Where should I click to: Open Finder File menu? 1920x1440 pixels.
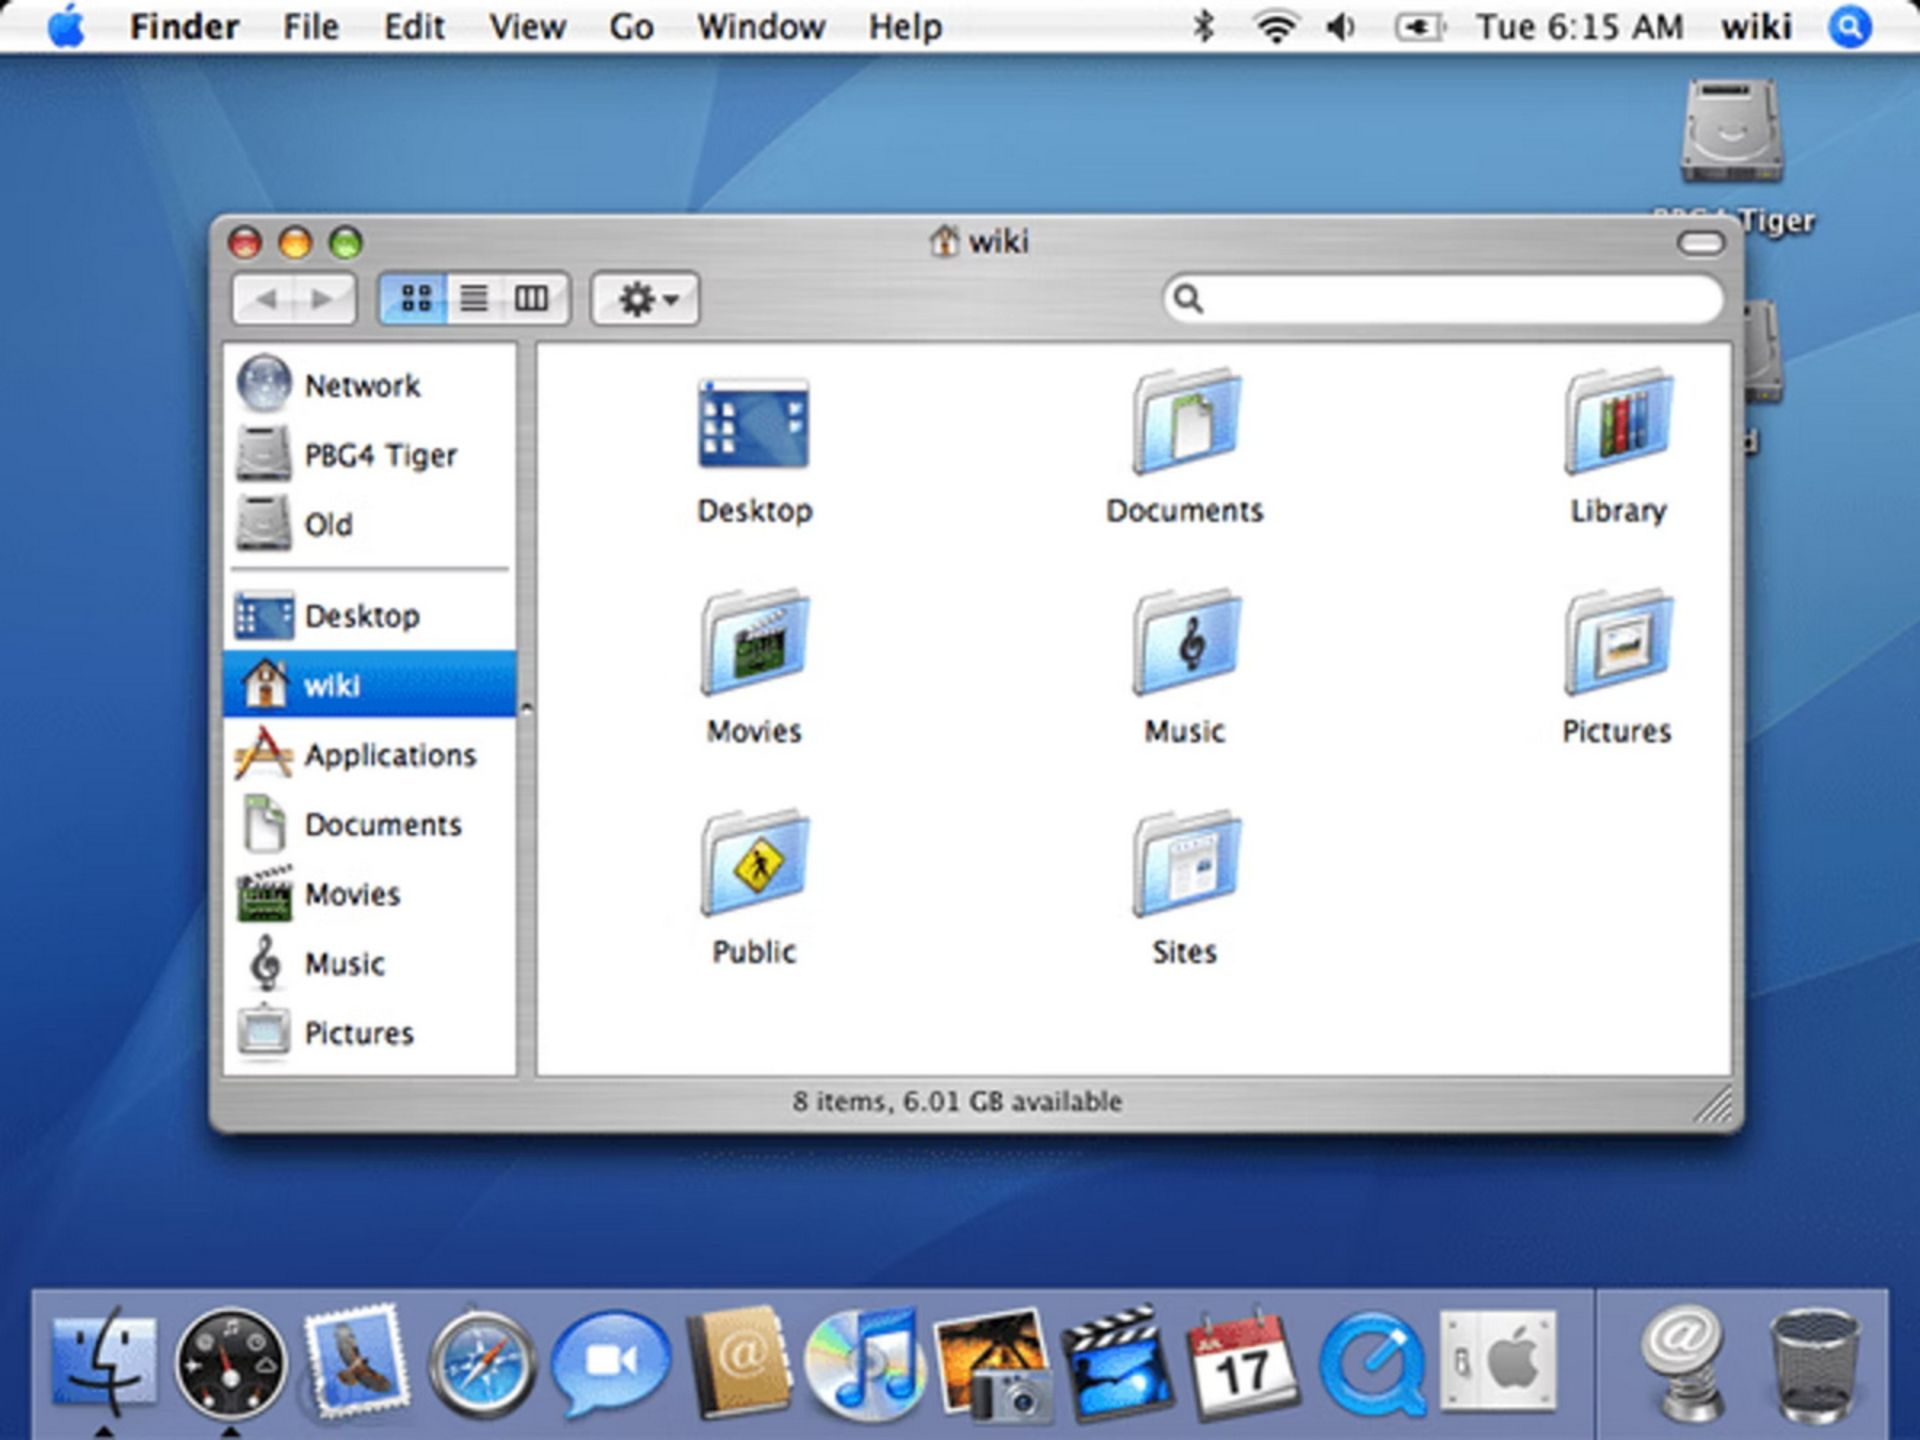pyautogui.click(x=310, y=29)
